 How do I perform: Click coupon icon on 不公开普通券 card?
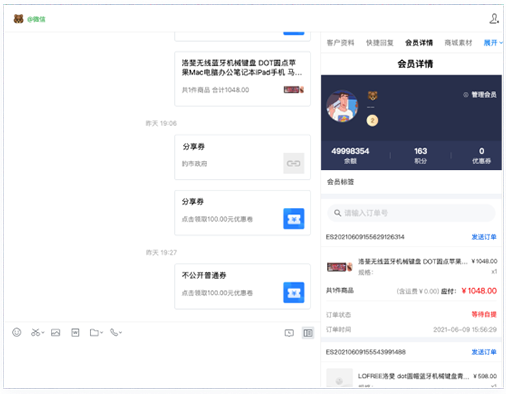click(294, 292)
